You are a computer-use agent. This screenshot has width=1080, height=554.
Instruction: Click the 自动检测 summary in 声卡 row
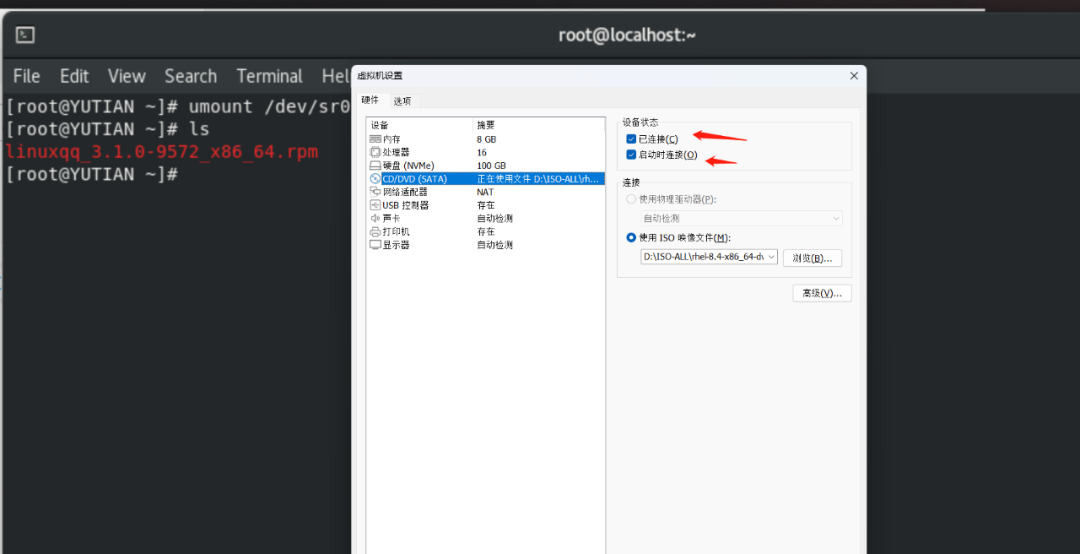point(495,218)
